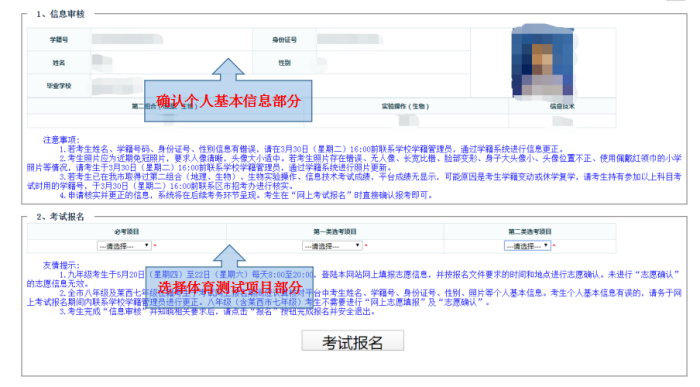The height and width of the screenshot is (387, 700).
Task: Open the 第二类选考项目 dropdown
Action: [527, 246]
